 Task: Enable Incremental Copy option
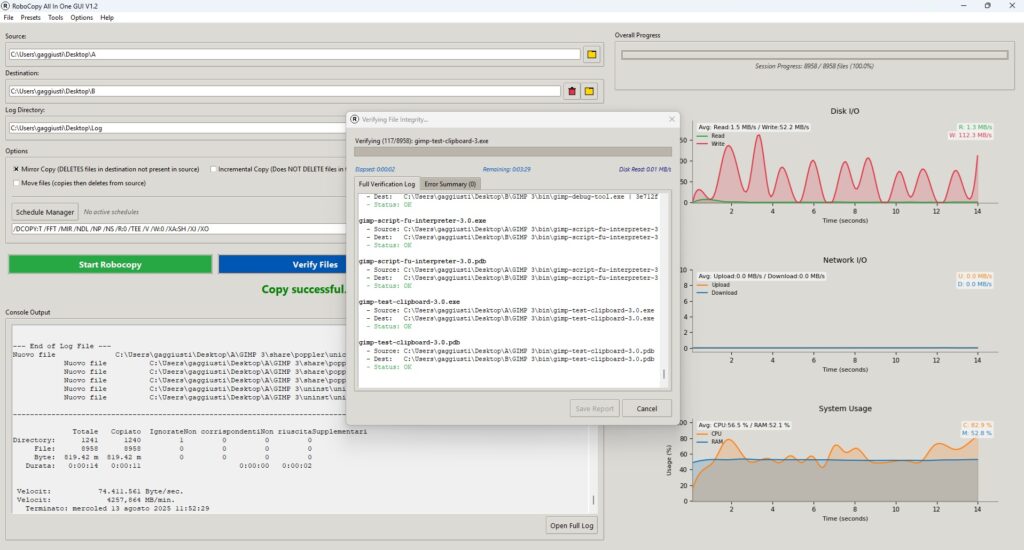point(213,169)
